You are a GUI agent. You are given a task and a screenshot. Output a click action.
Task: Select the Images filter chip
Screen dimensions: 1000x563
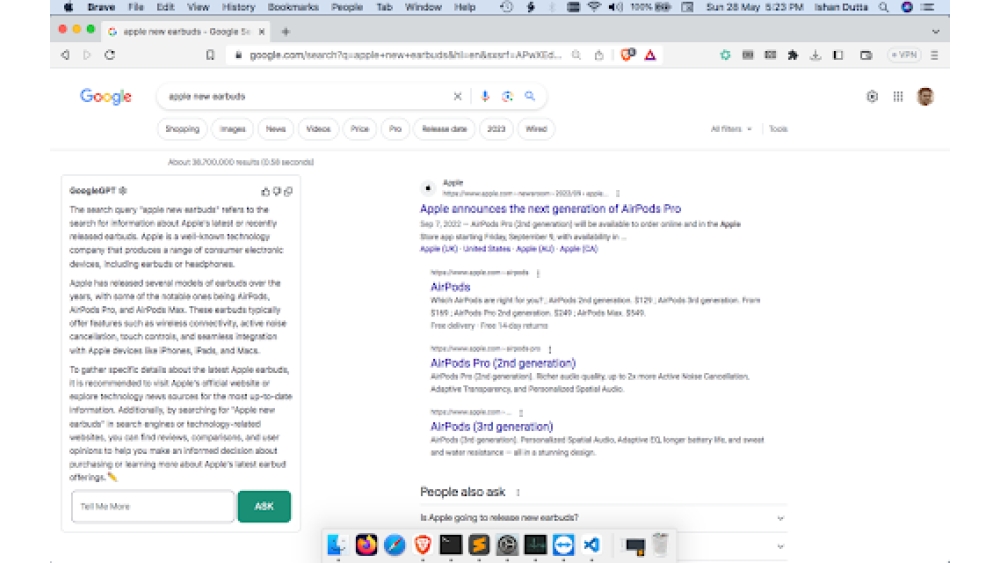coord(233,129)
